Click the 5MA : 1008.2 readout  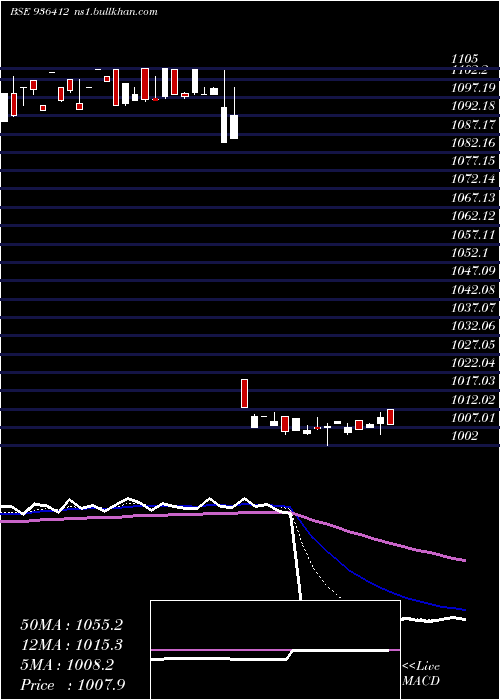tap(67, 665)
